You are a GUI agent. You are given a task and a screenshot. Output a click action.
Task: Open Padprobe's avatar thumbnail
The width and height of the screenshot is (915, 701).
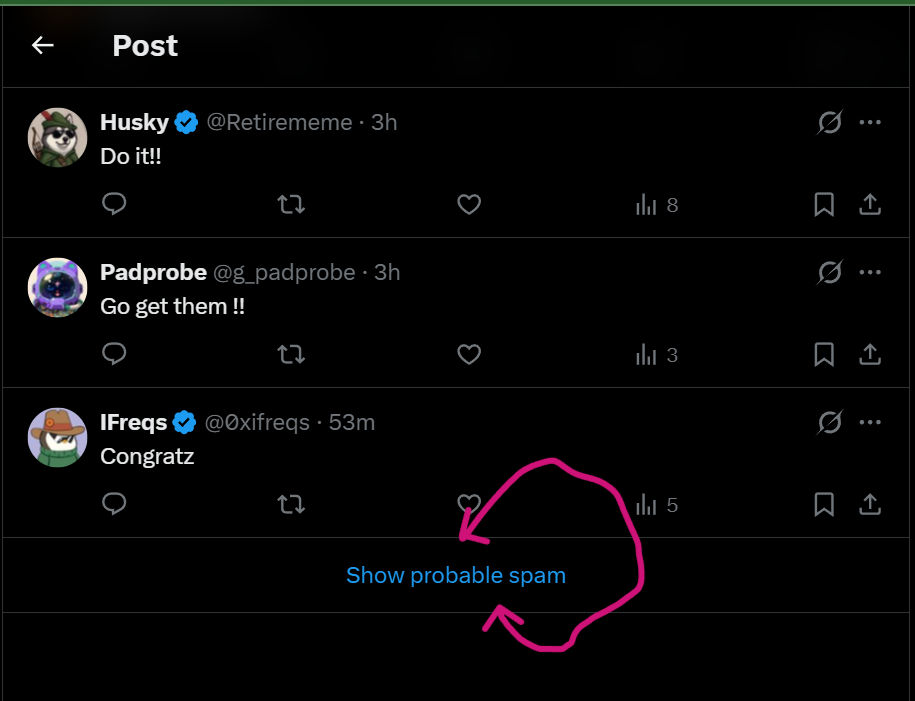coord(57,287)
